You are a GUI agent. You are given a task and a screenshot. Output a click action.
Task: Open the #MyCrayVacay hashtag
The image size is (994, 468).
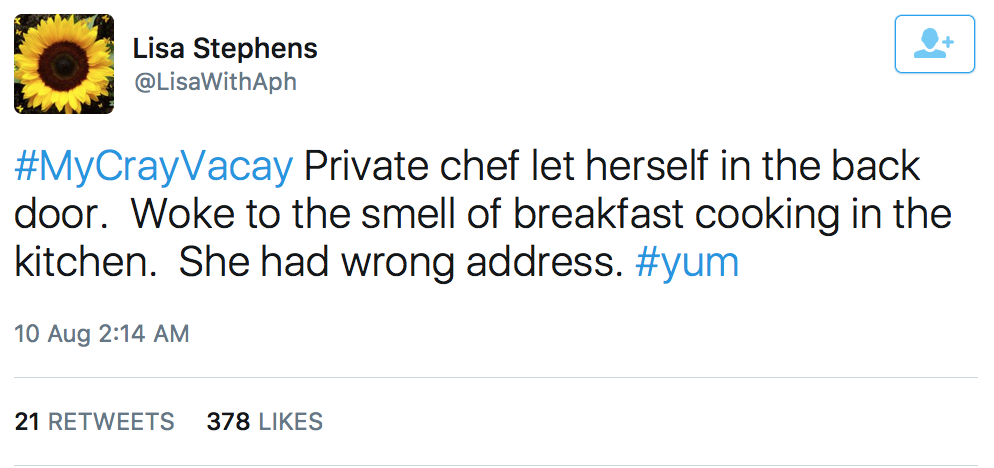[153, 166]
